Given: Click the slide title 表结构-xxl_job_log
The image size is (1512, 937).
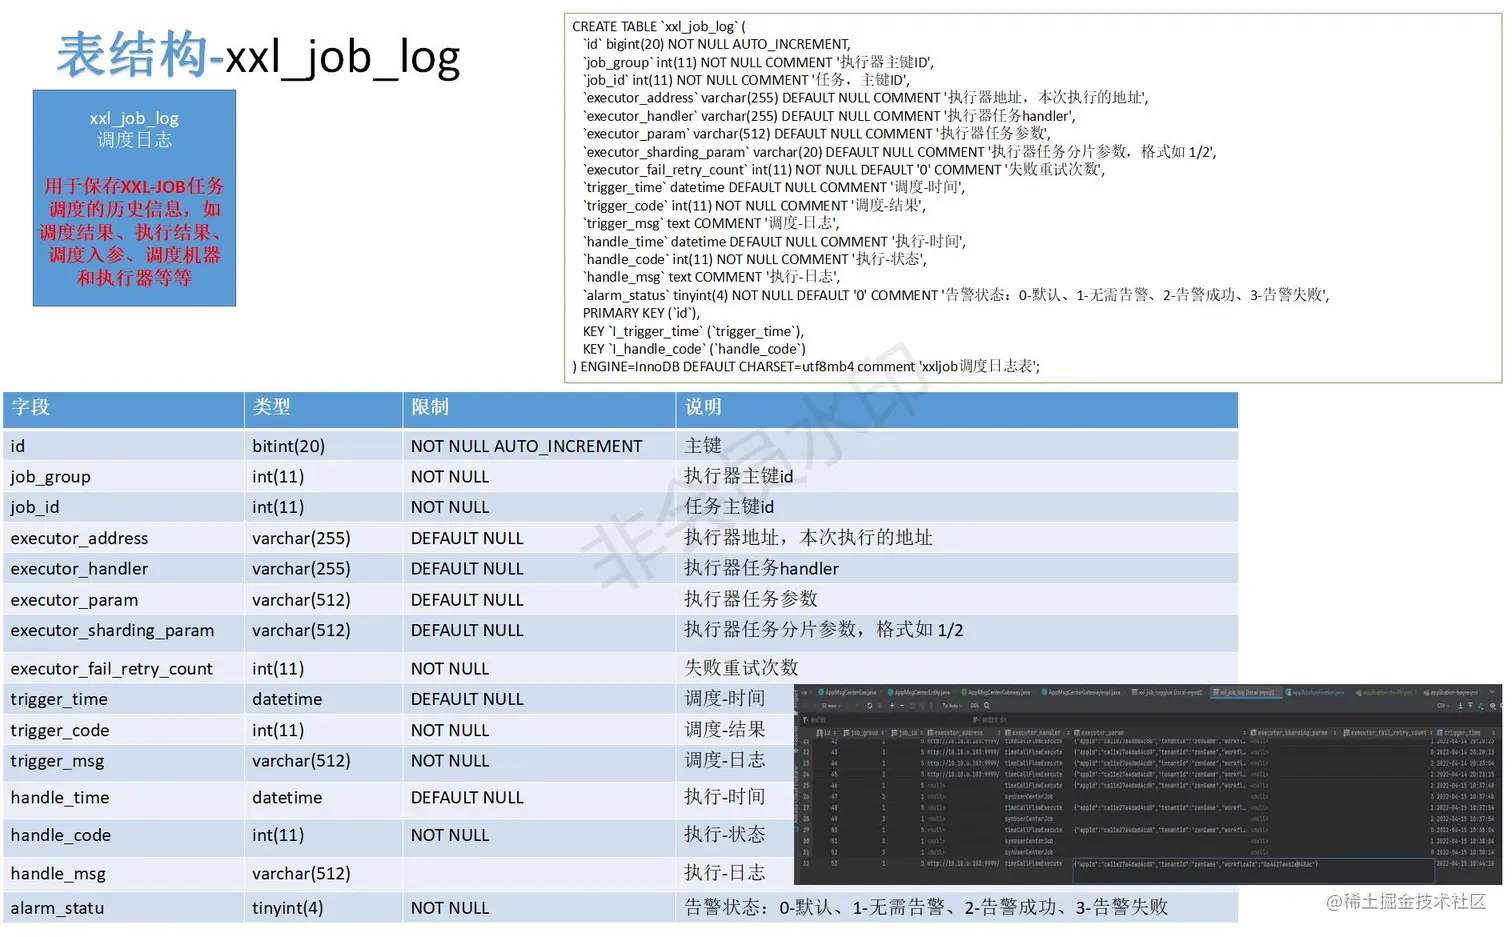Looking at the screenshot, I should (258, 55).
